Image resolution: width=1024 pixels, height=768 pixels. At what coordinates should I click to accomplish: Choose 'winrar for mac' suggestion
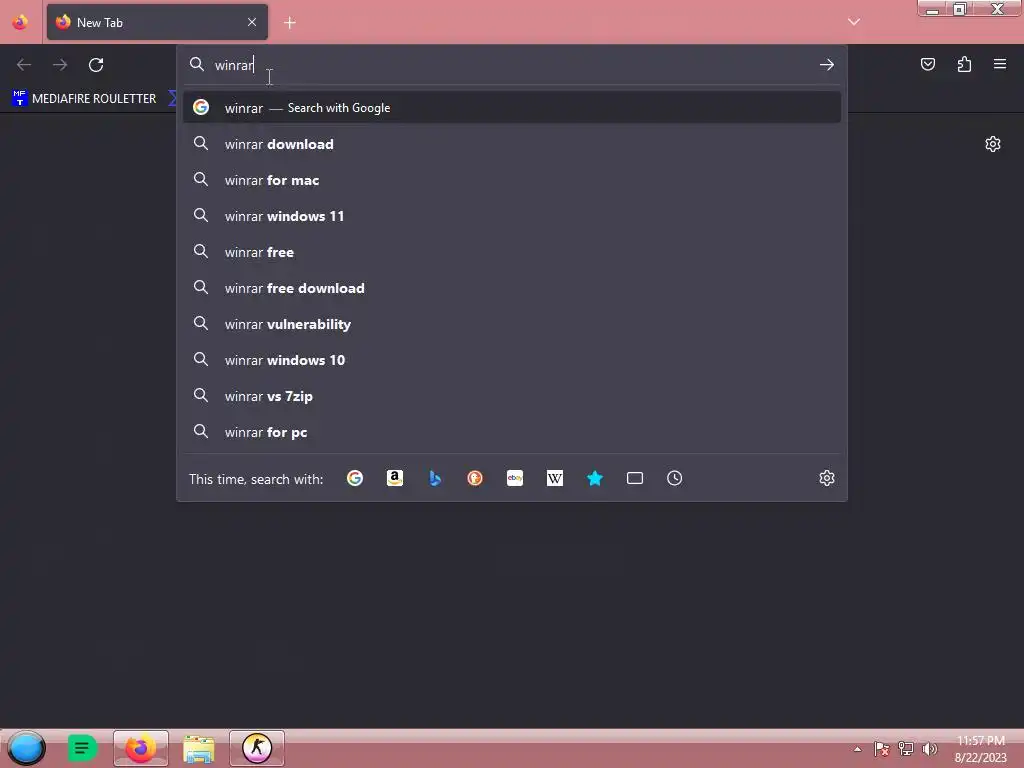tap(512, 180)
